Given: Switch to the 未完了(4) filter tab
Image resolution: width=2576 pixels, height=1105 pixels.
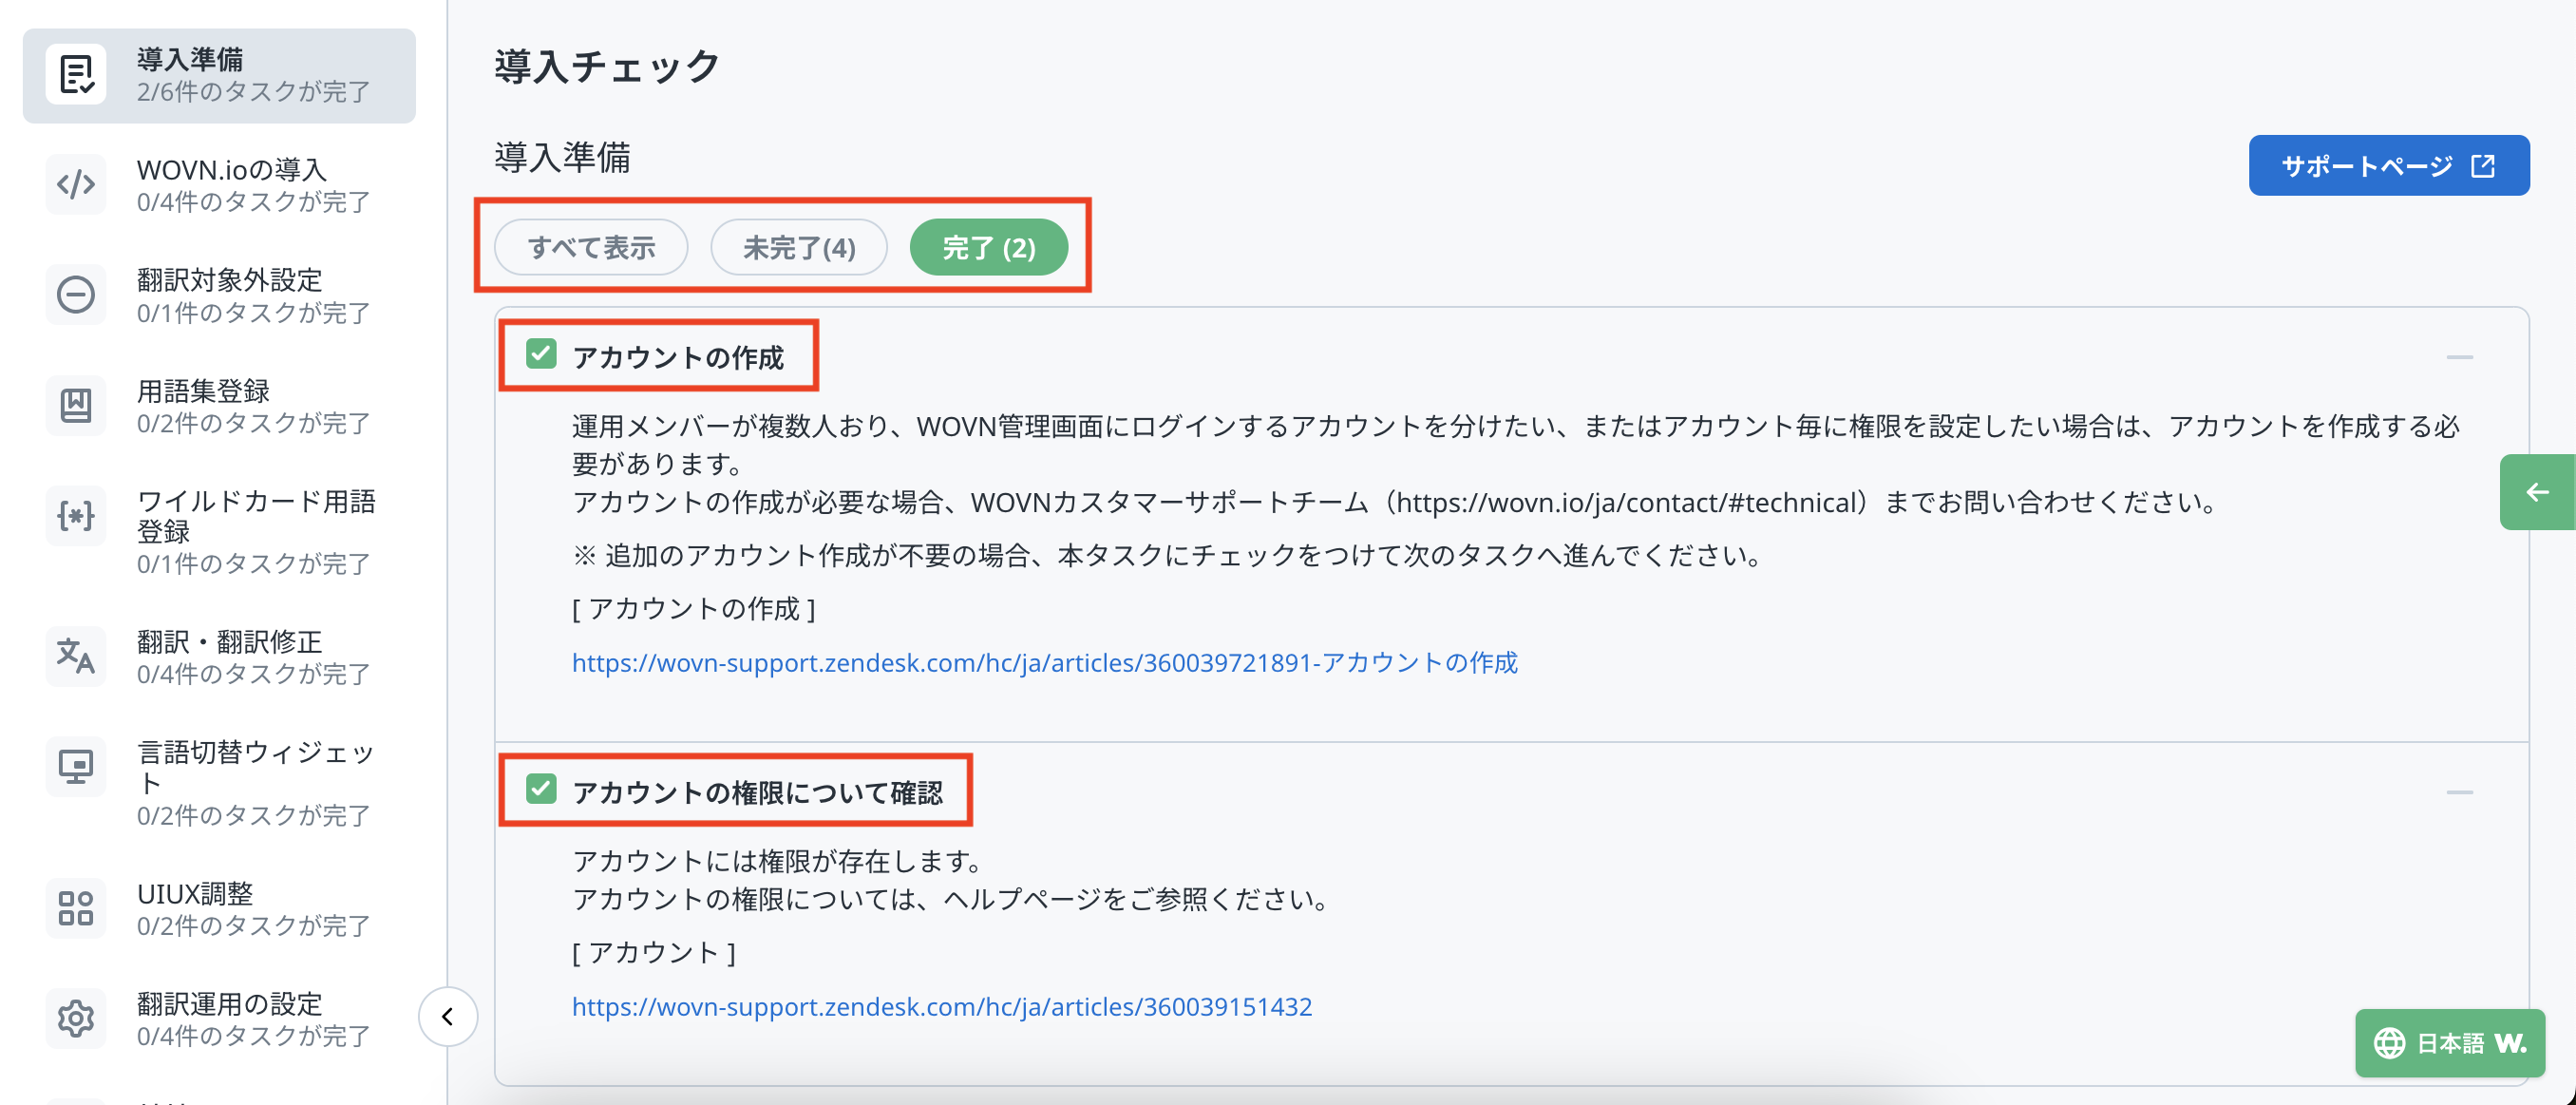Looking at the screenshot, I should (798, 247).
